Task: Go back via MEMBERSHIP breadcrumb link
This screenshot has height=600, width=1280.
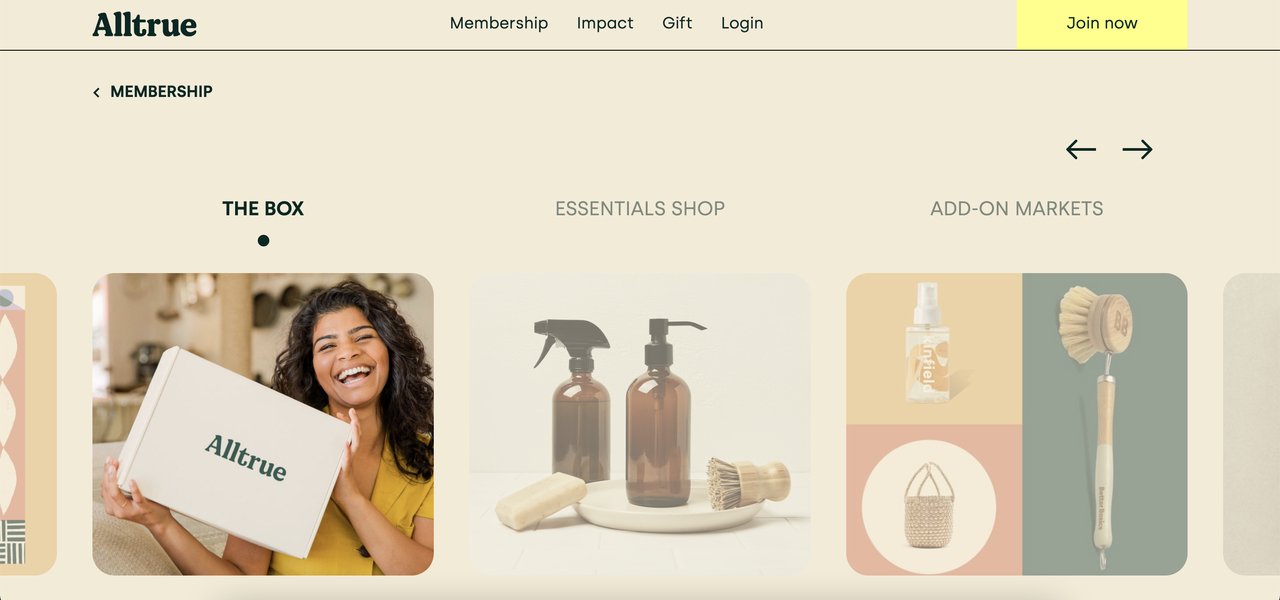Action: click(161, 91)
